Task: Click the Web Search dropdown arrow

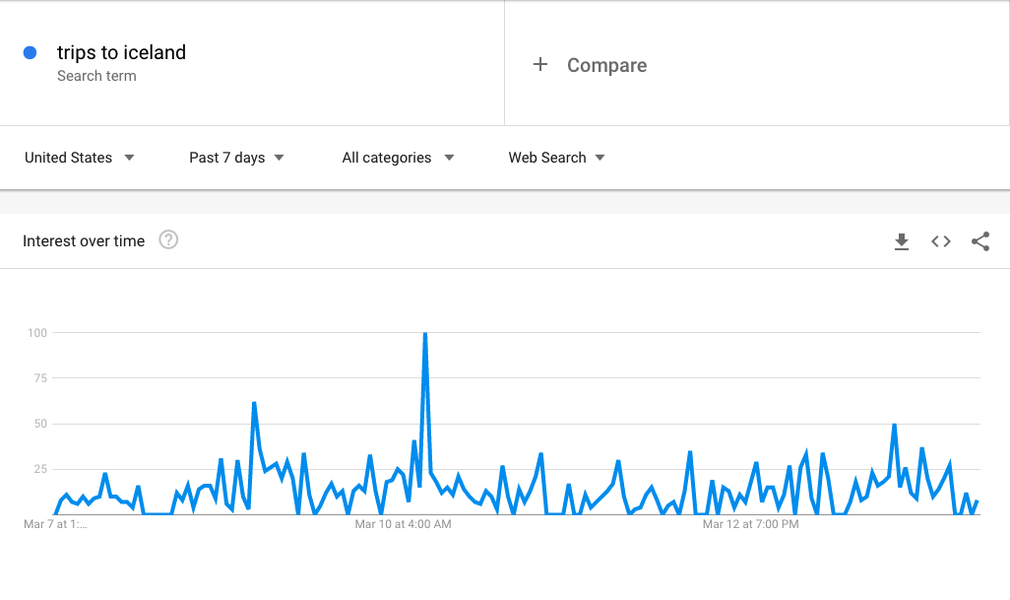Action: [x=600, y=158]
